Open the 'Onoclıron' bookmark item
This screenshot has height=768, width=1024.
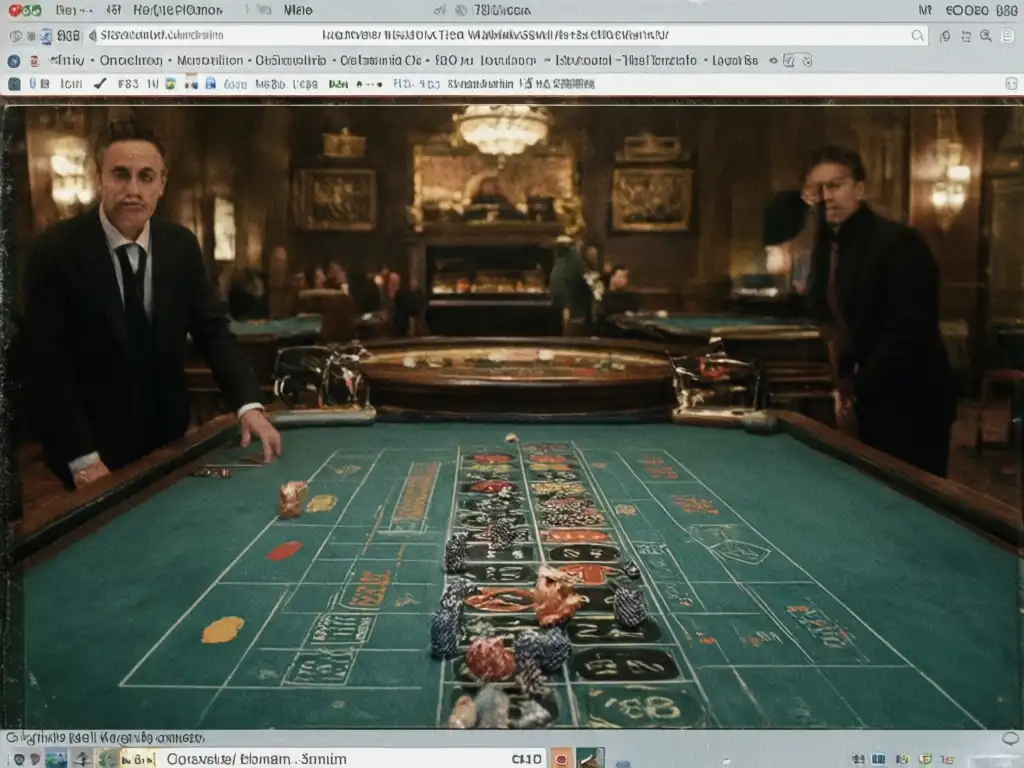point(131,60)
